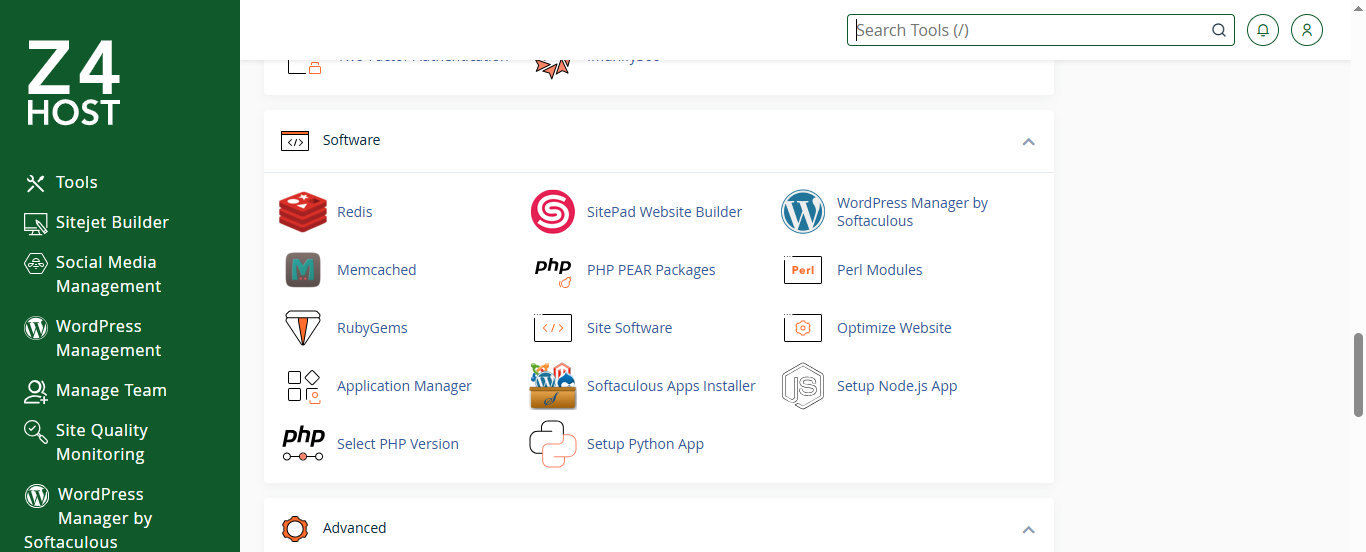The width and height of the screenshot is (1366, 552).
Task: Open the PHP PEAR Packages link
Action: (651, 270)
